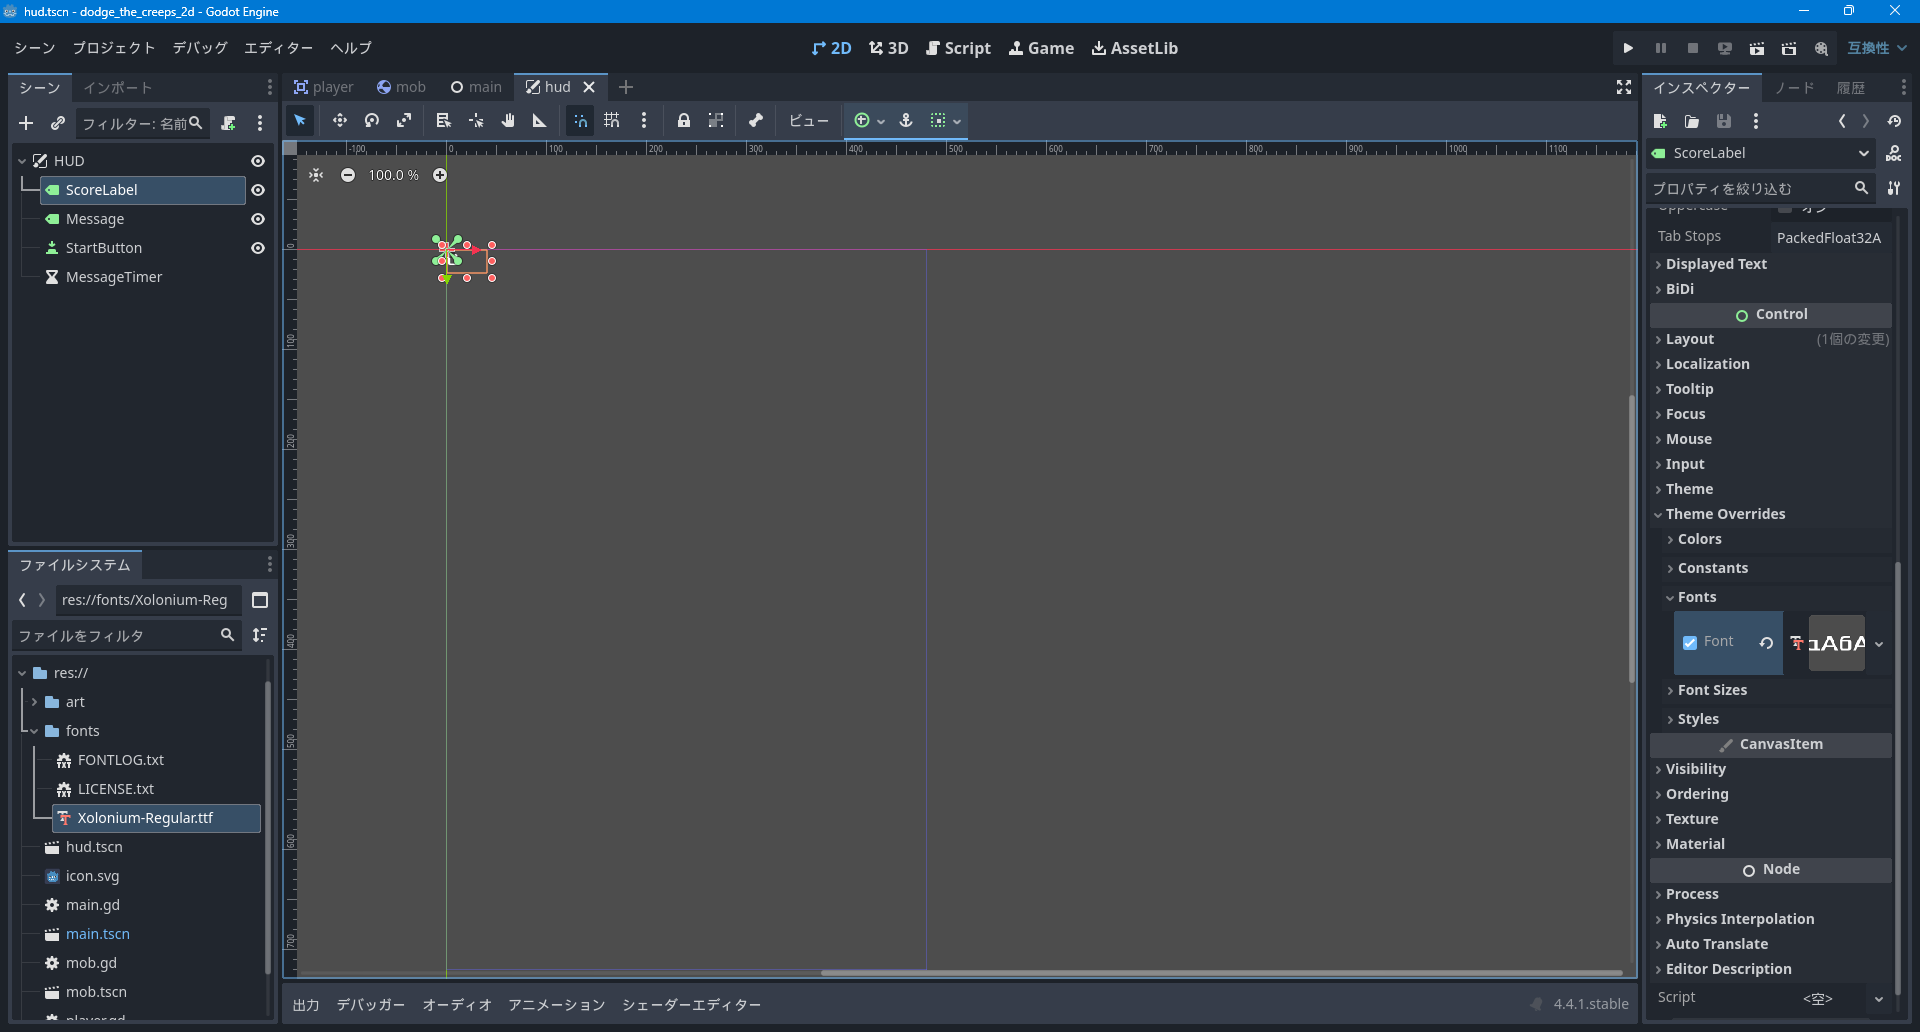Activate the Move Mode tool

[x=340, y=121]
